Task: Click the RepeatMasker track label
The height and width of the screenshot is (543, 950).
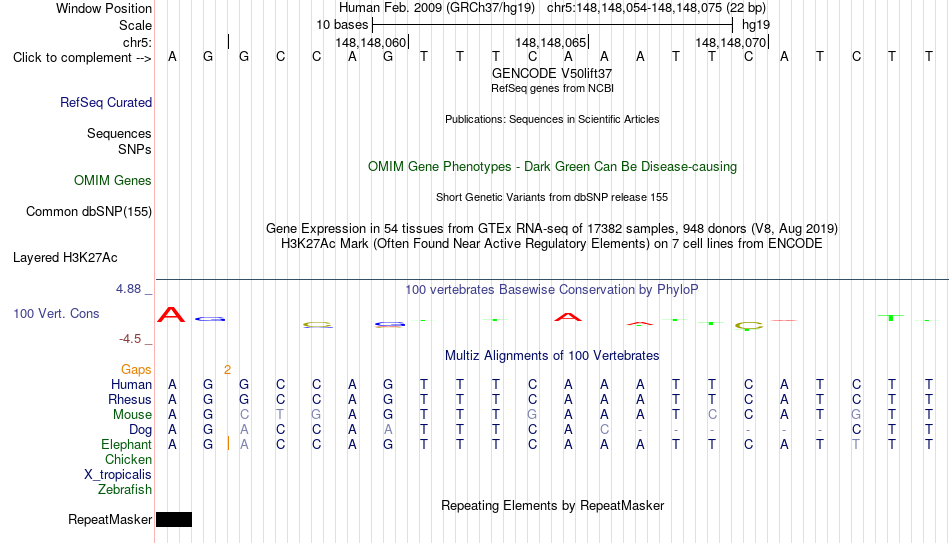Action: click(x=110, y=519)
